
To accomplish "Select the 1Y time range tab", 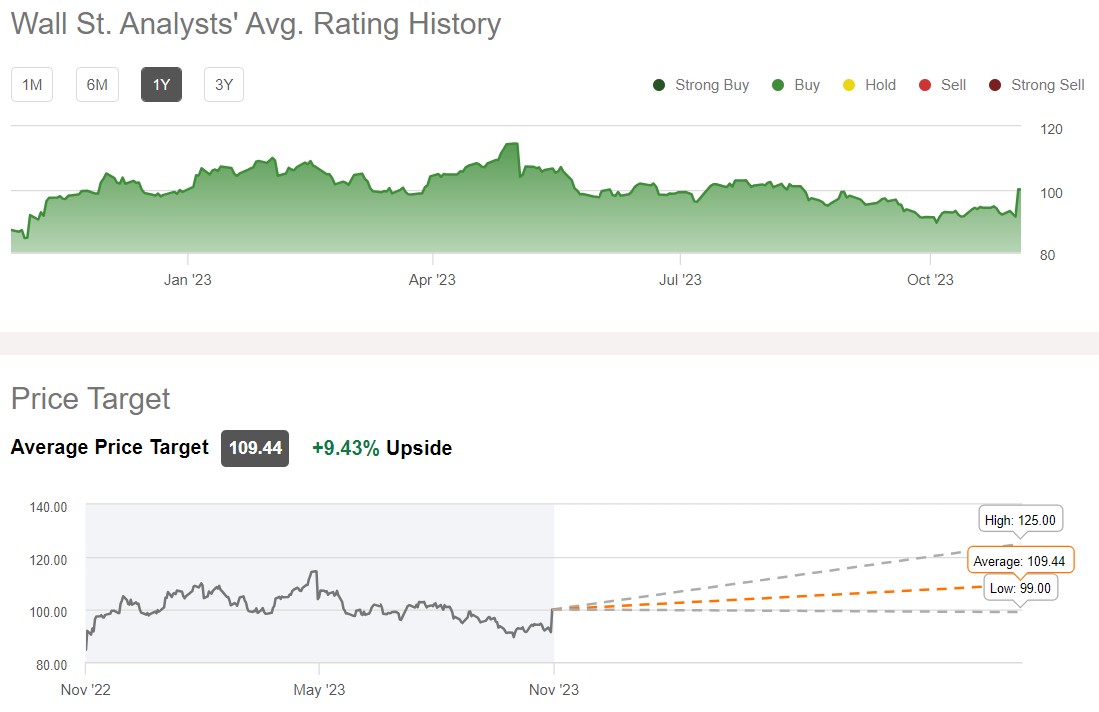I will [161, 85].
